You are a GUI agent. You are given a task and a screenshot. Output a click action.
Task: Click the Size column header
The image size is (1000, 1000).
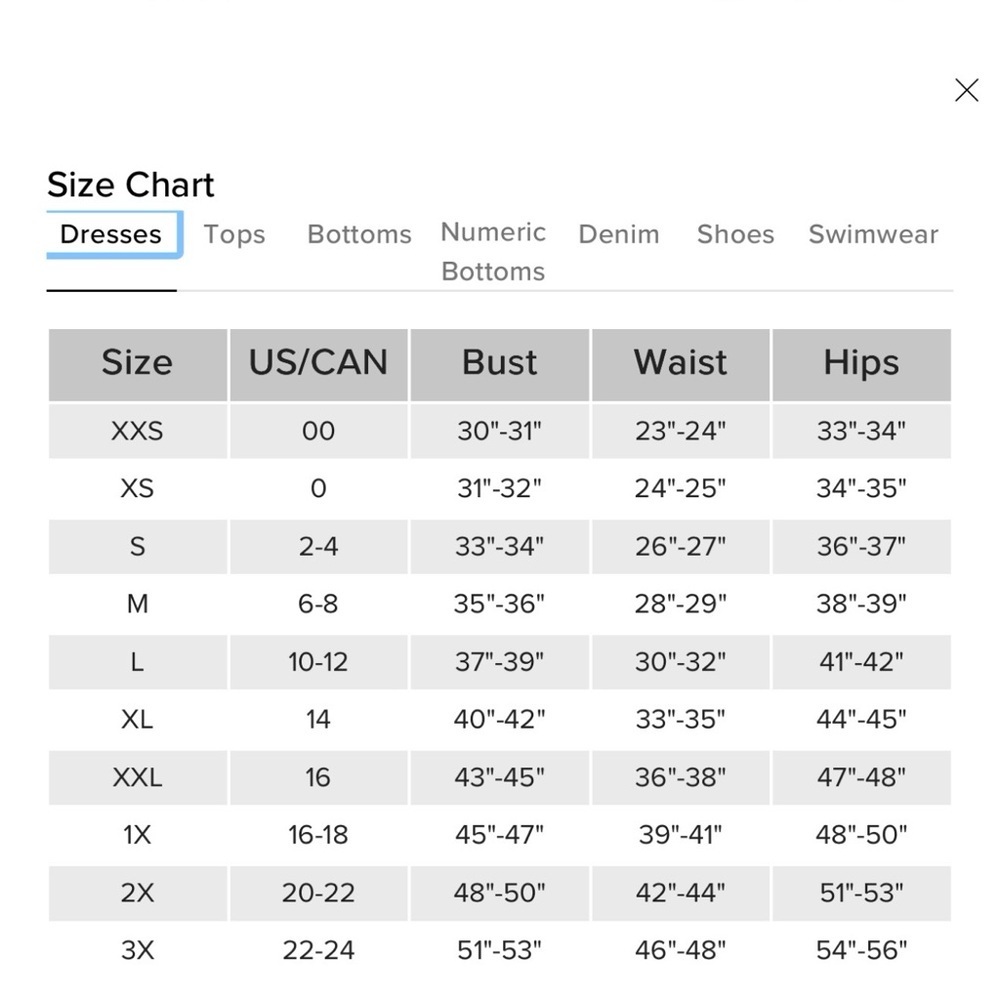pyautogui.click(x=138, y=365)
